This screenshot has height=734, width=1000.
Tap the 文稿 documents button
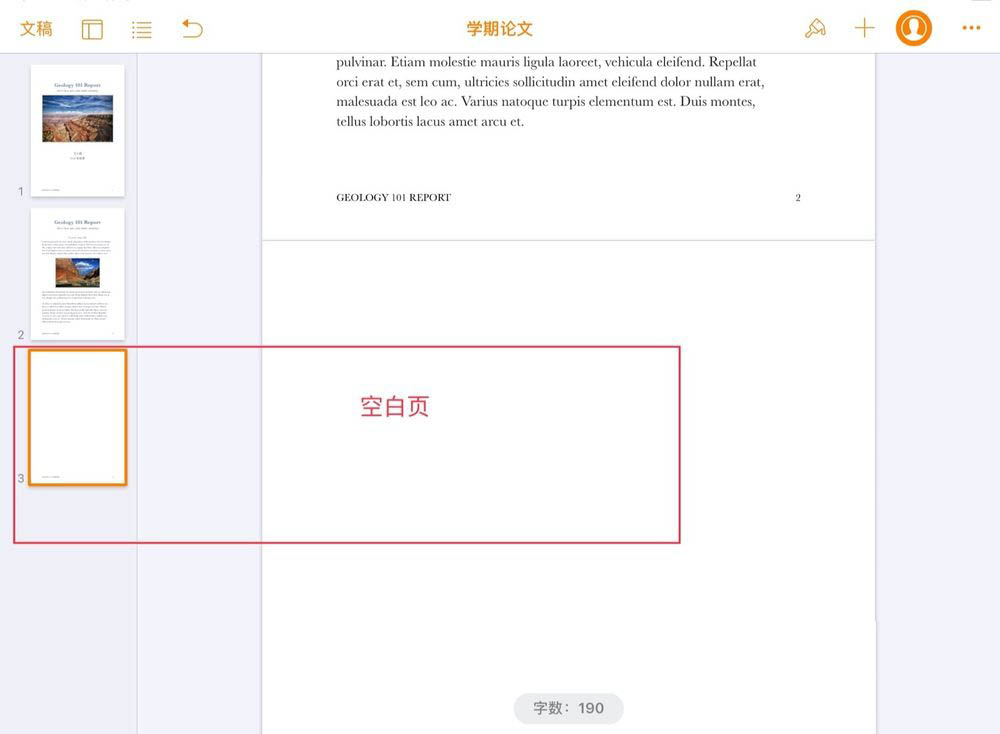pos(36,29)
